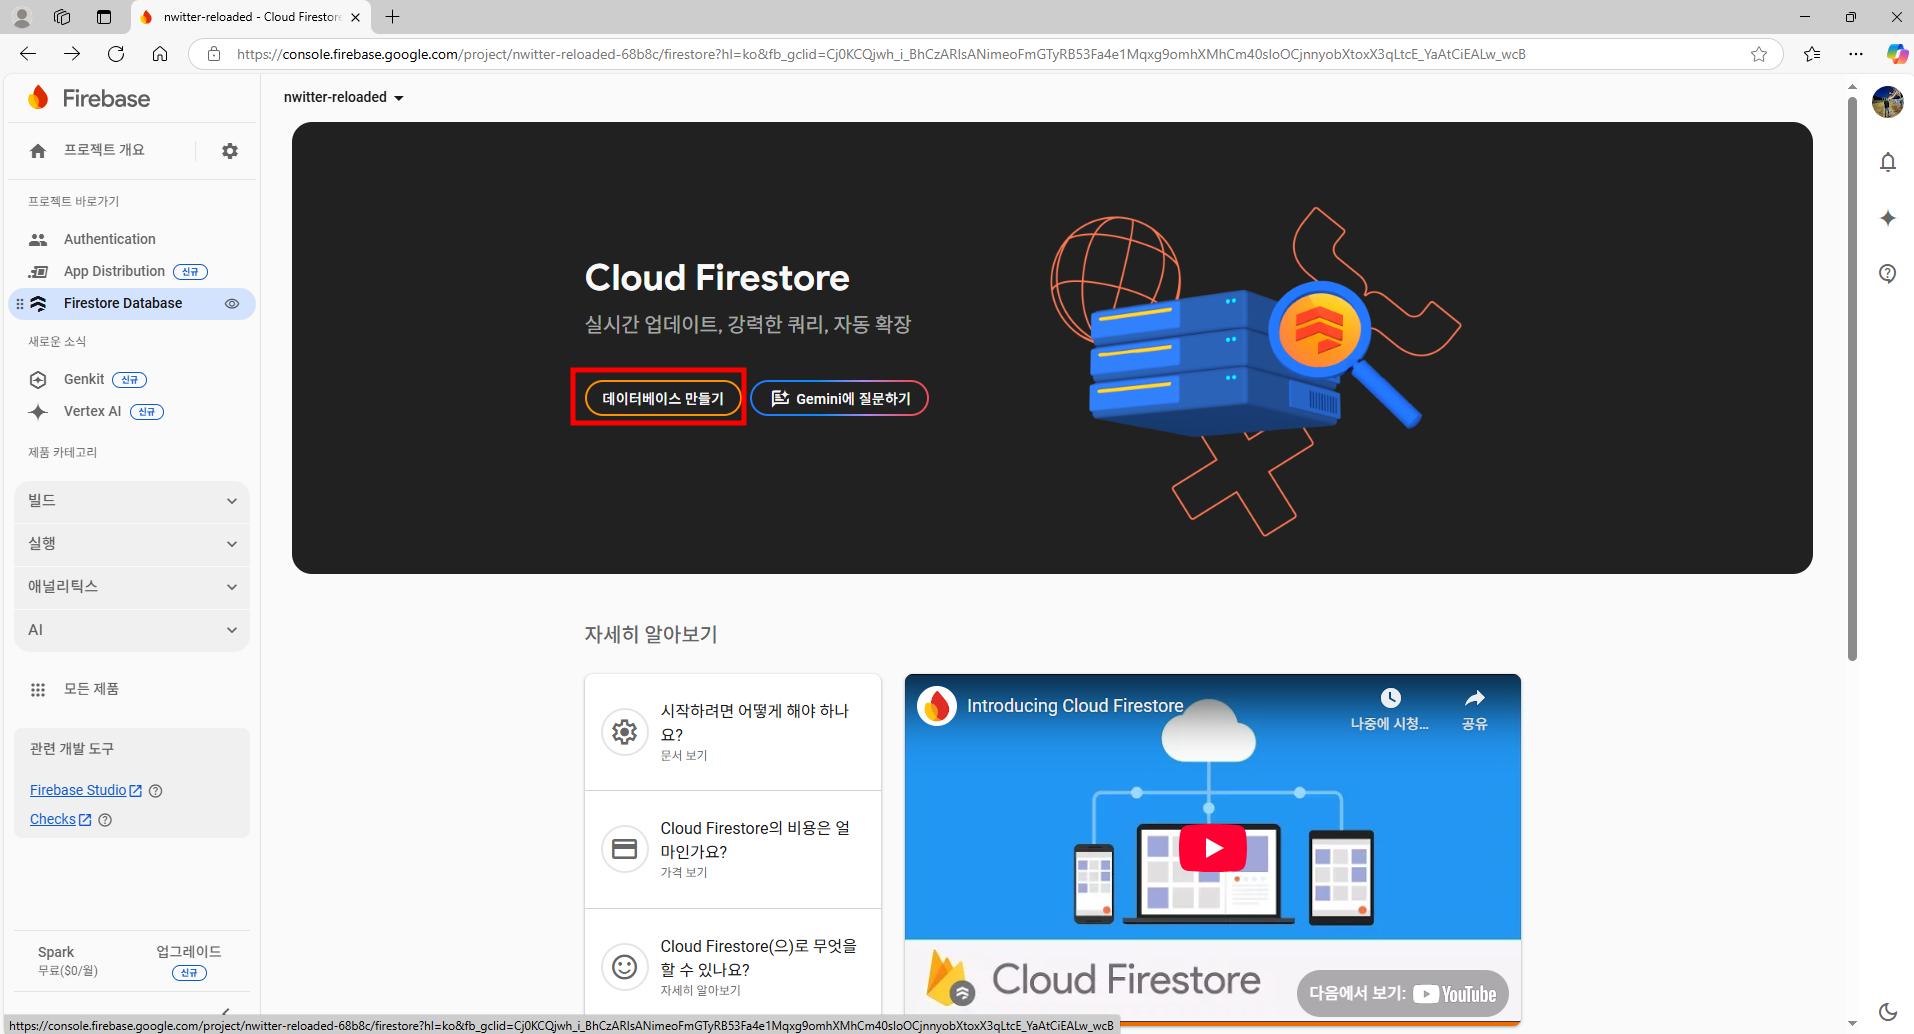The width and height of the screenshot is (1914, 1034).
Task: Click the page vertical scrollbar
Action: (1852, 380)
